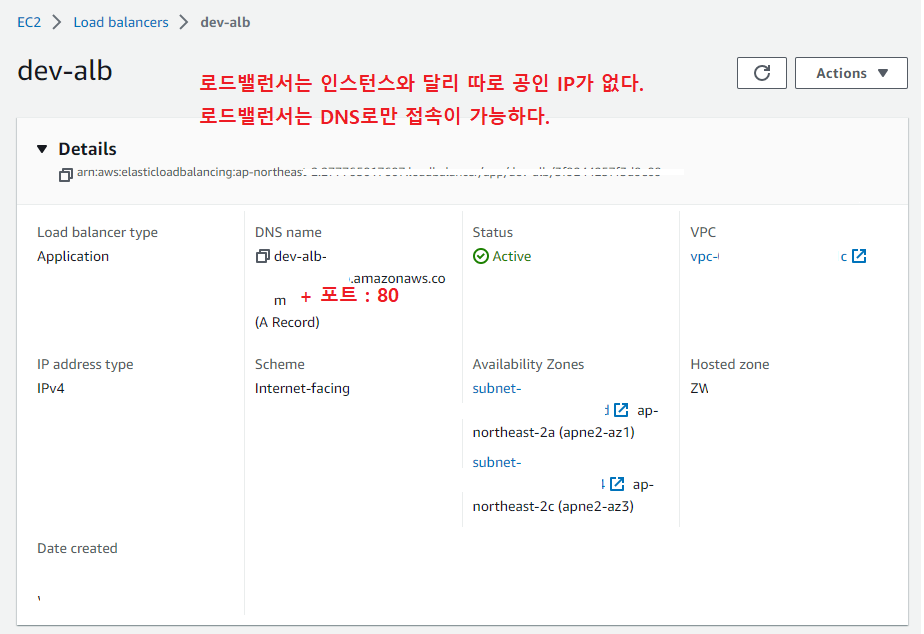924x634 pixels.
Task: Click the Details section heading
Action: [87, 149]
